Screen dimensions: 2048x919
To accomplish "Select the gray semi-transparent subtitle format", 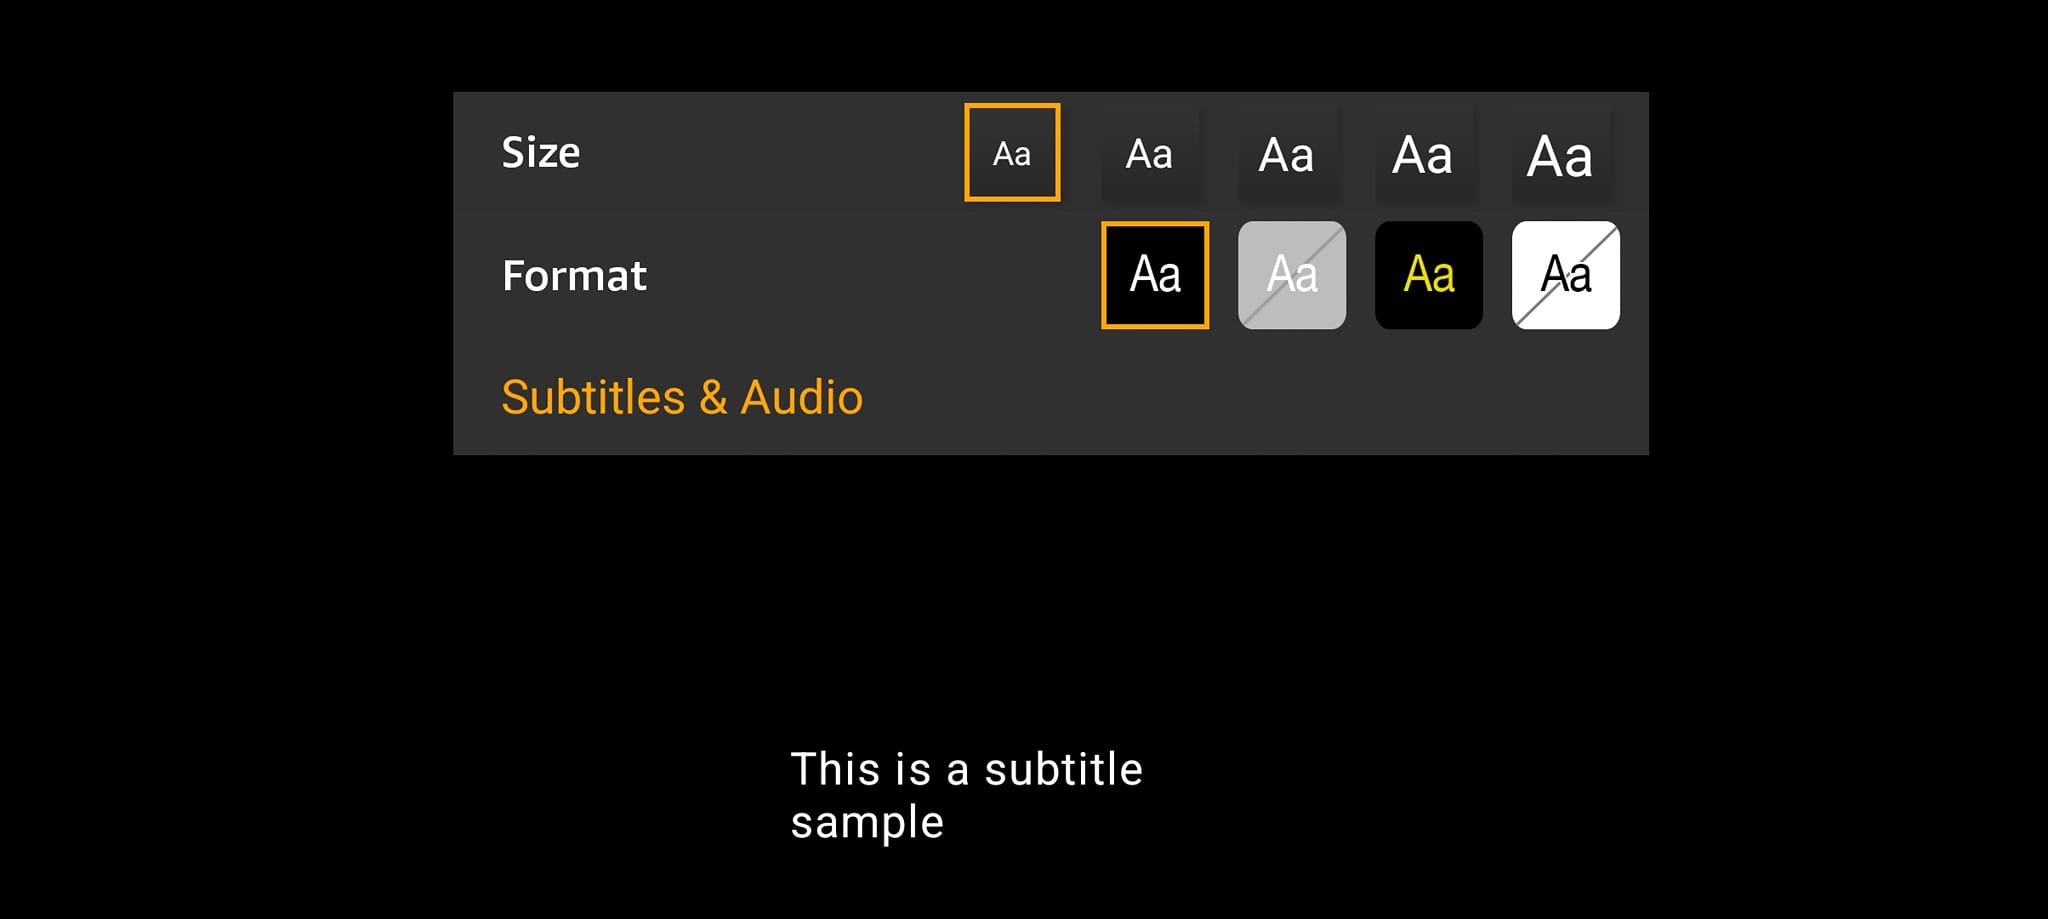I will [x=1292, y=275].
